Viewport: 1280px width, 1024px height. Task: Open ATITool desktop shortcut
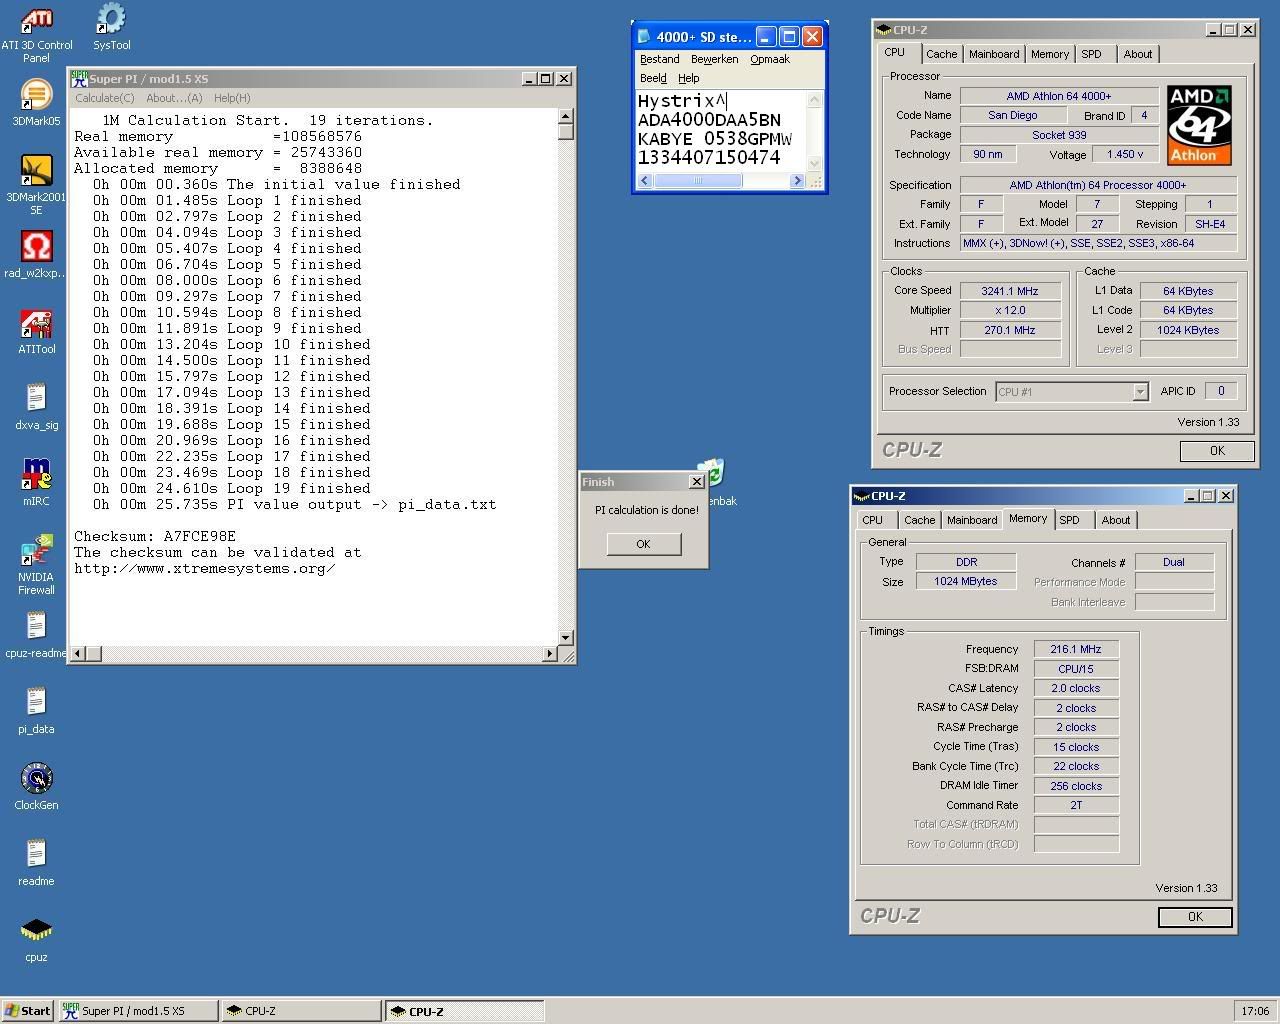click(36, 324)
